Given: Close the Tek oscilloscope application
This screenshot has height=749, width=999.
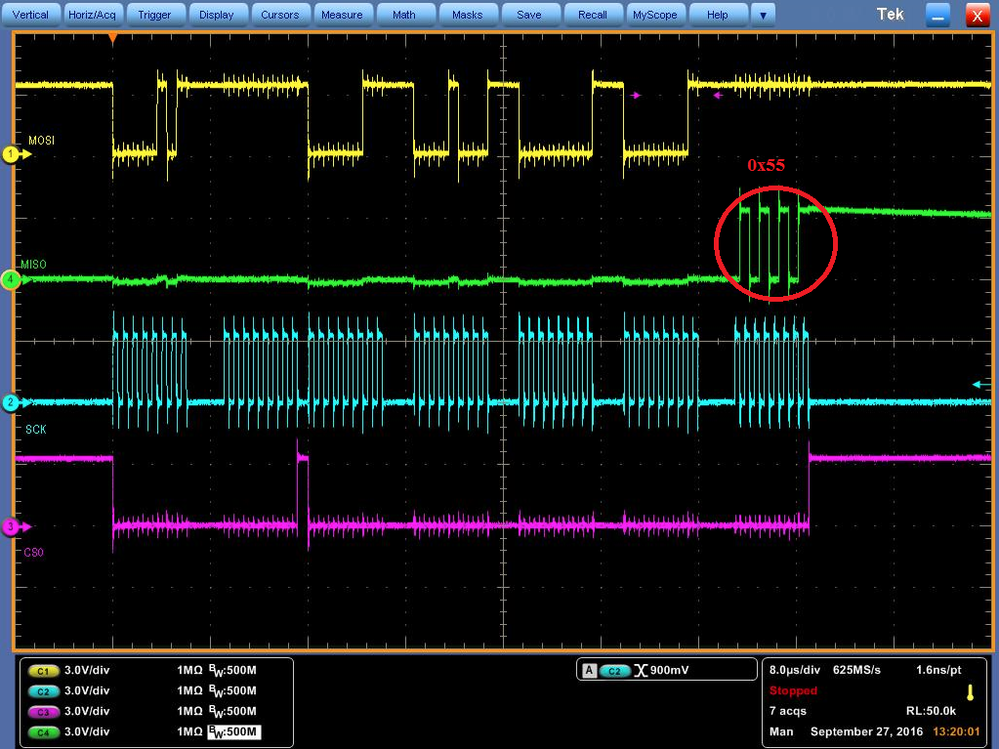Looking at the screenshot, I should (x=977, y=15).
